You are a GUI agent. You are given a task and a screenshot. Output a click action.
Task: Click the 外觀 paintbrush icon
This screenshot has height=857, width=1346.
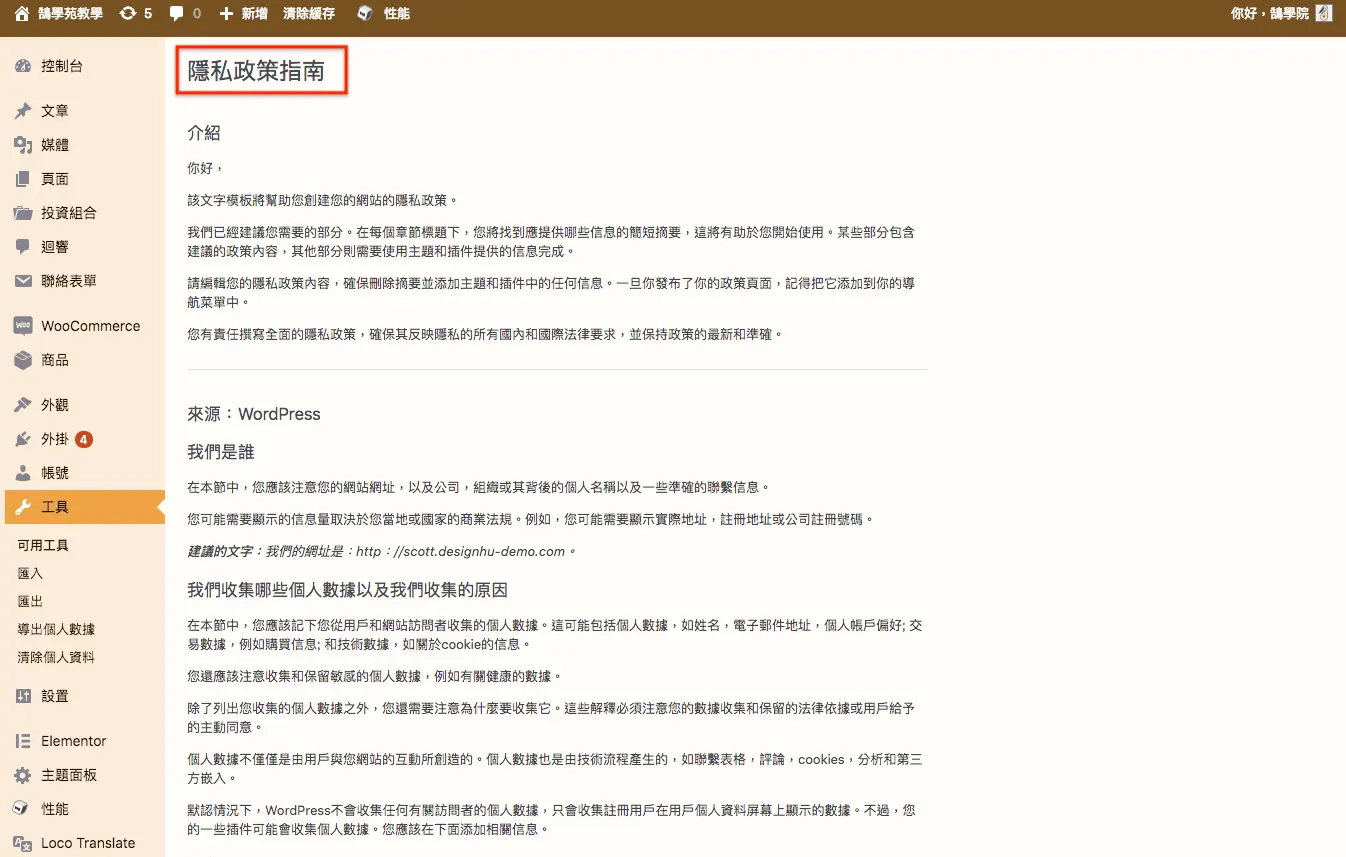[23, 405]
